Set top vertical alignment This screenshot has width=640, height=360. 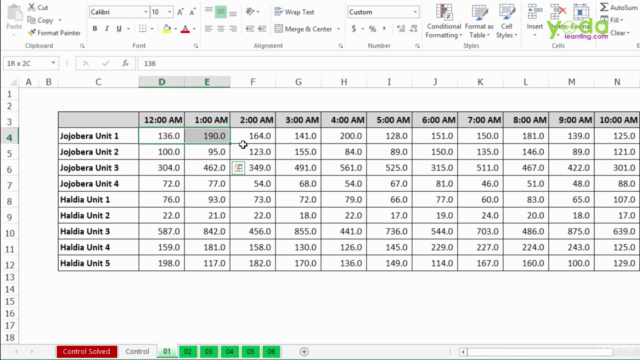click(209, 11)
